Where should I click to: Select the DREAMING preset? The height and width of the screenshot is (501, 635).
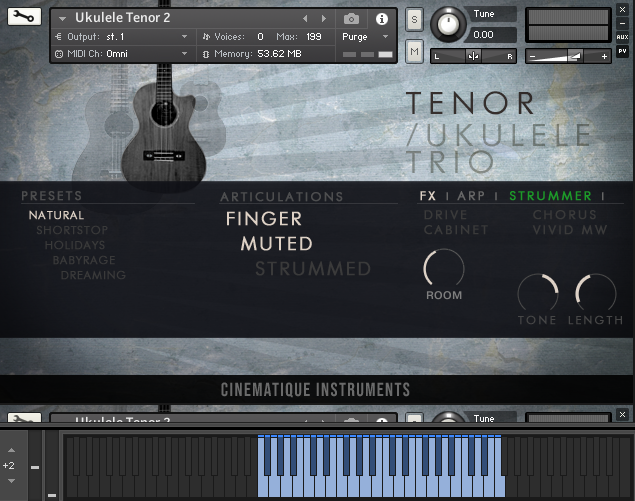(93, 275)
